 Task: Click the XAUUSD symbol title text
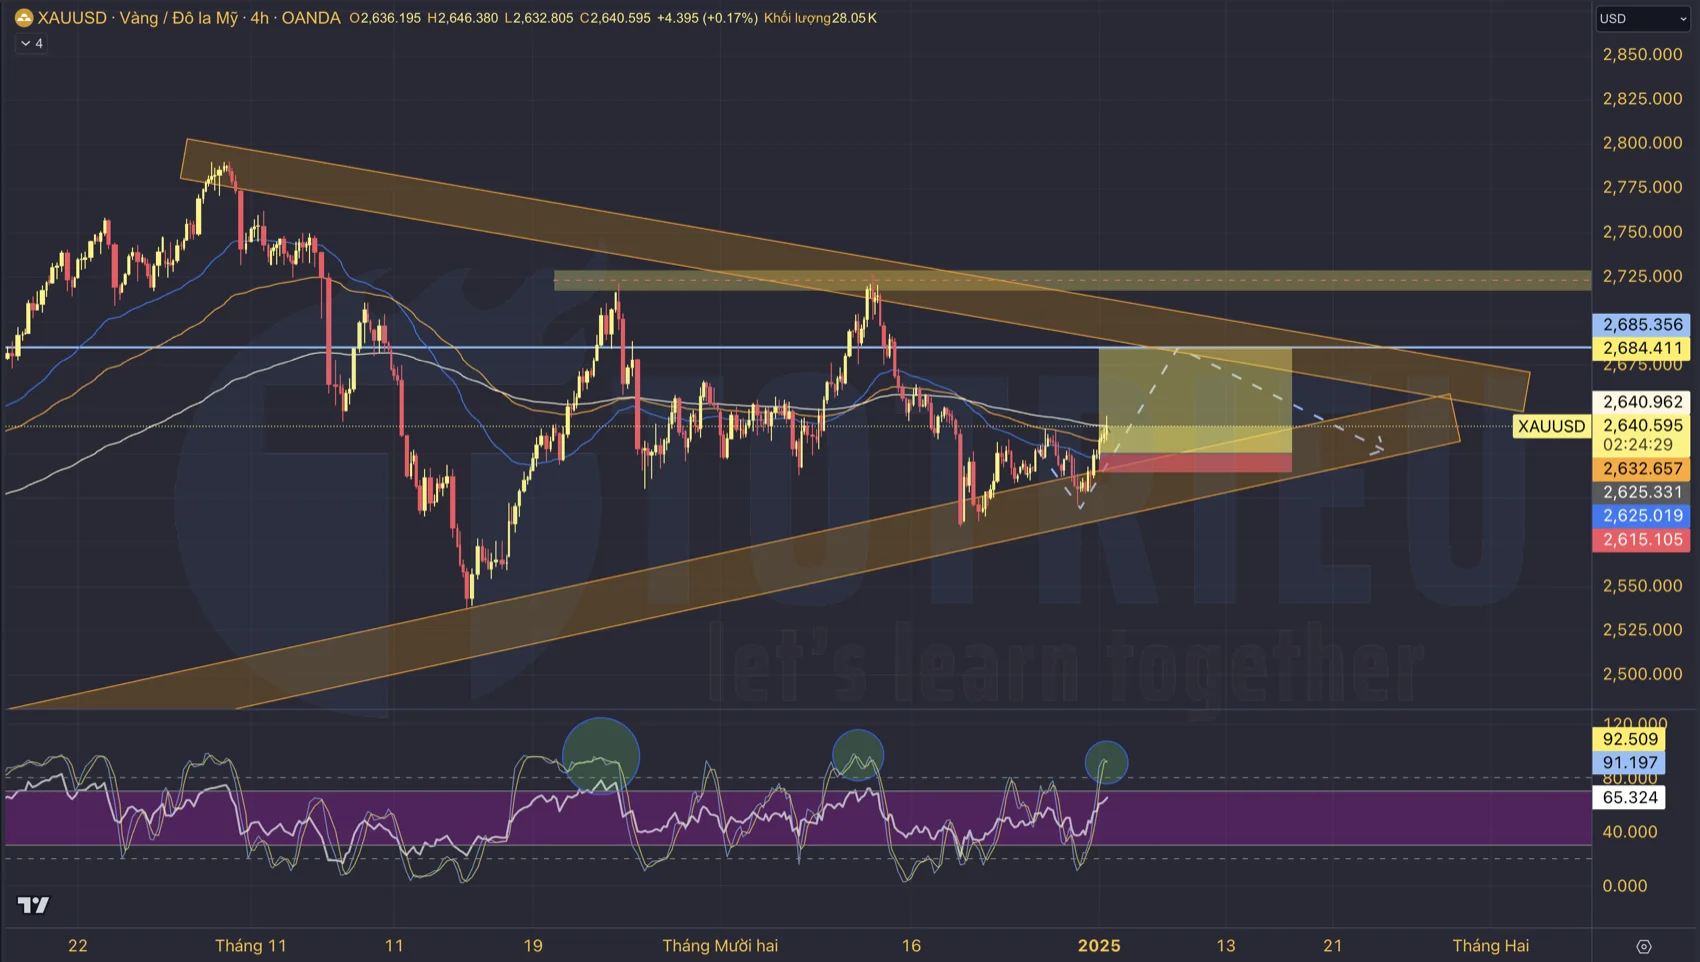click(72, 18)
